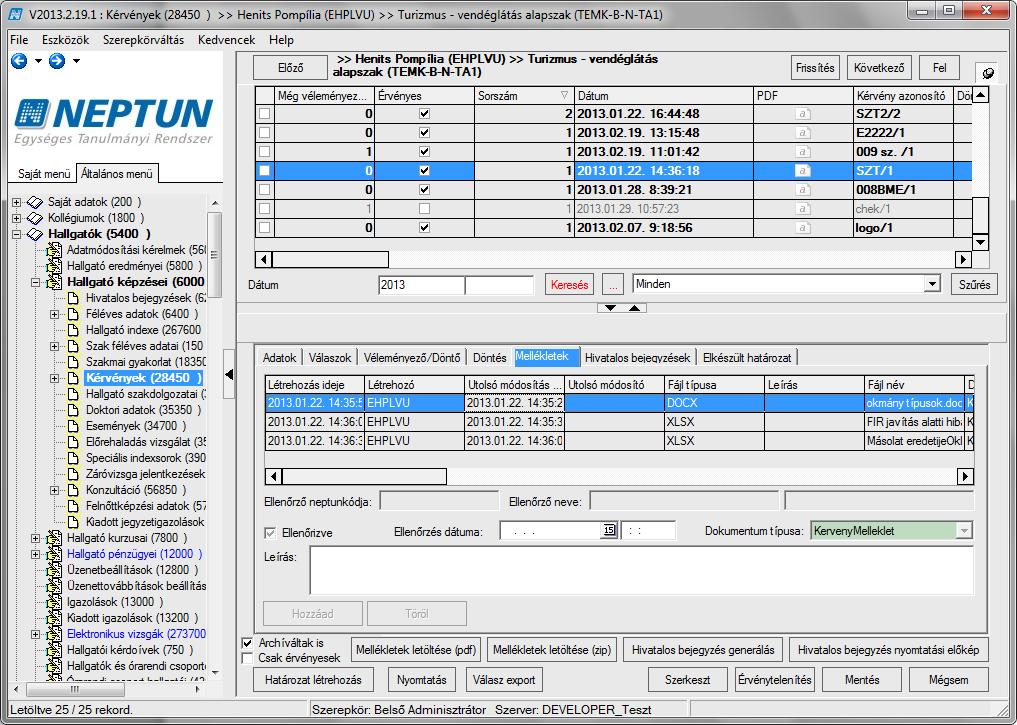Toggle the Archiváltak is checkbox
Screen dimensions: 1017x725
click(247, 643)
